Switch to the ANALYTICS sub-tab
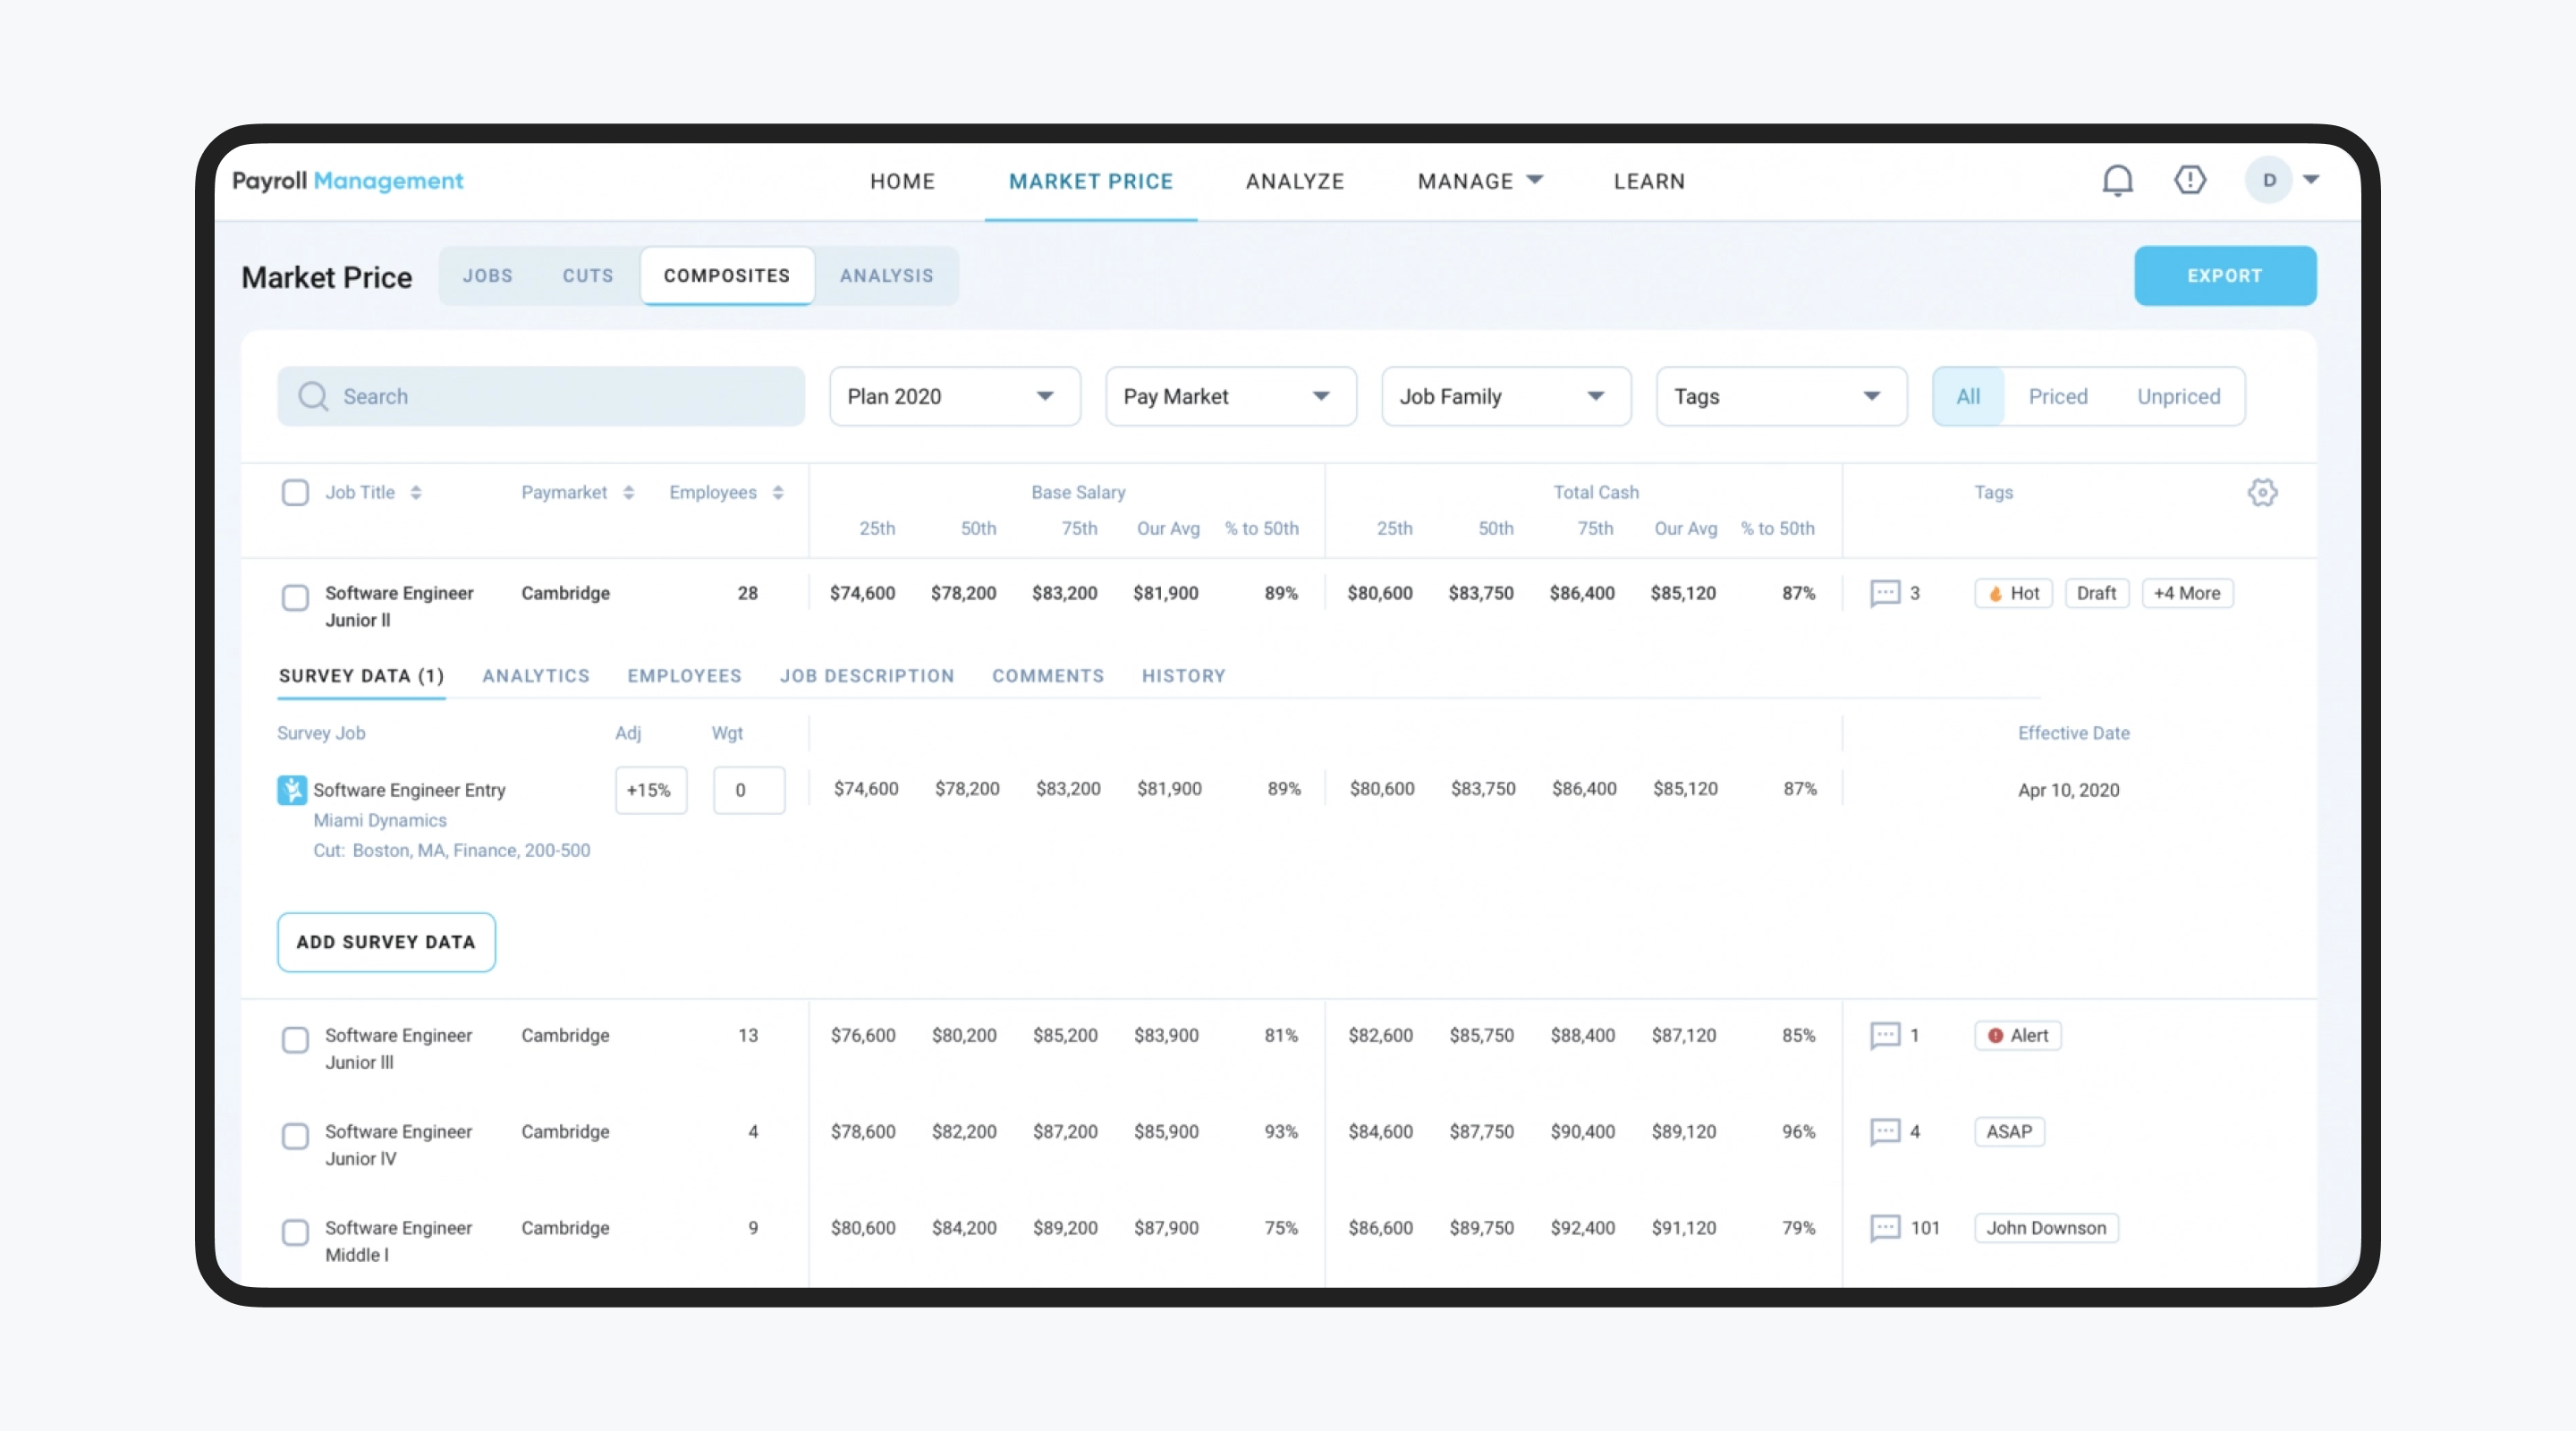The width and height of the screenshot is (2576, 1431). pos(535,675)
